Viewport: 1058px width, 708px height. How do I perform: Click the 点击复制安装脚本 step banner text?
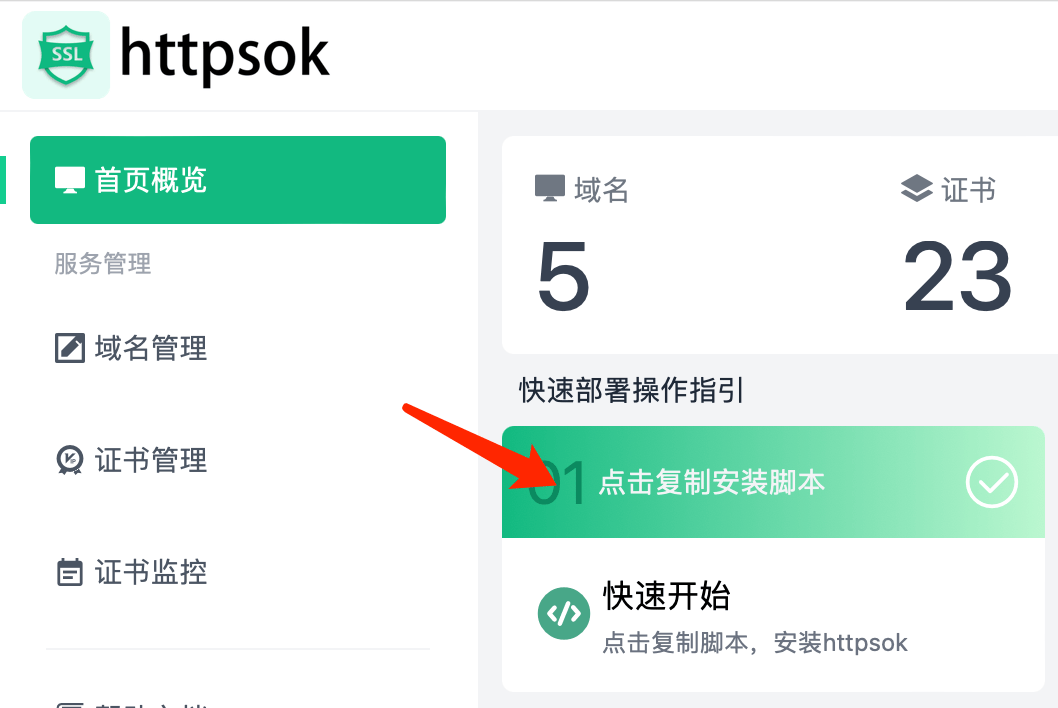[x=711, y=483]
